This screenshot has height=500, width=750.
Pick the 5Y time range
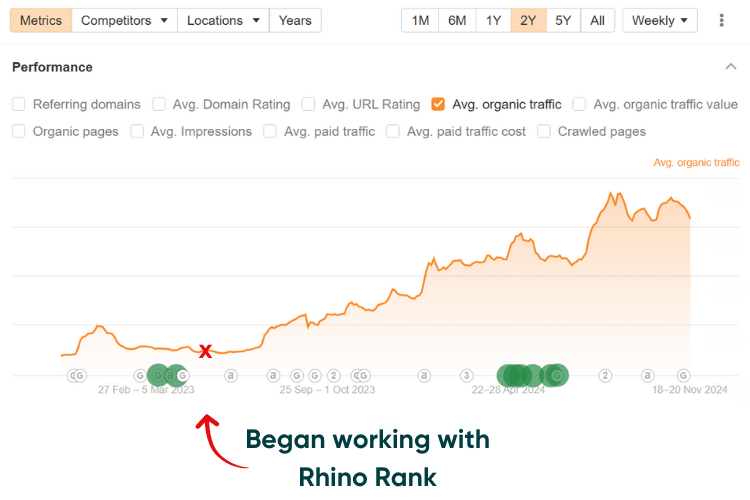pos(563,21)
